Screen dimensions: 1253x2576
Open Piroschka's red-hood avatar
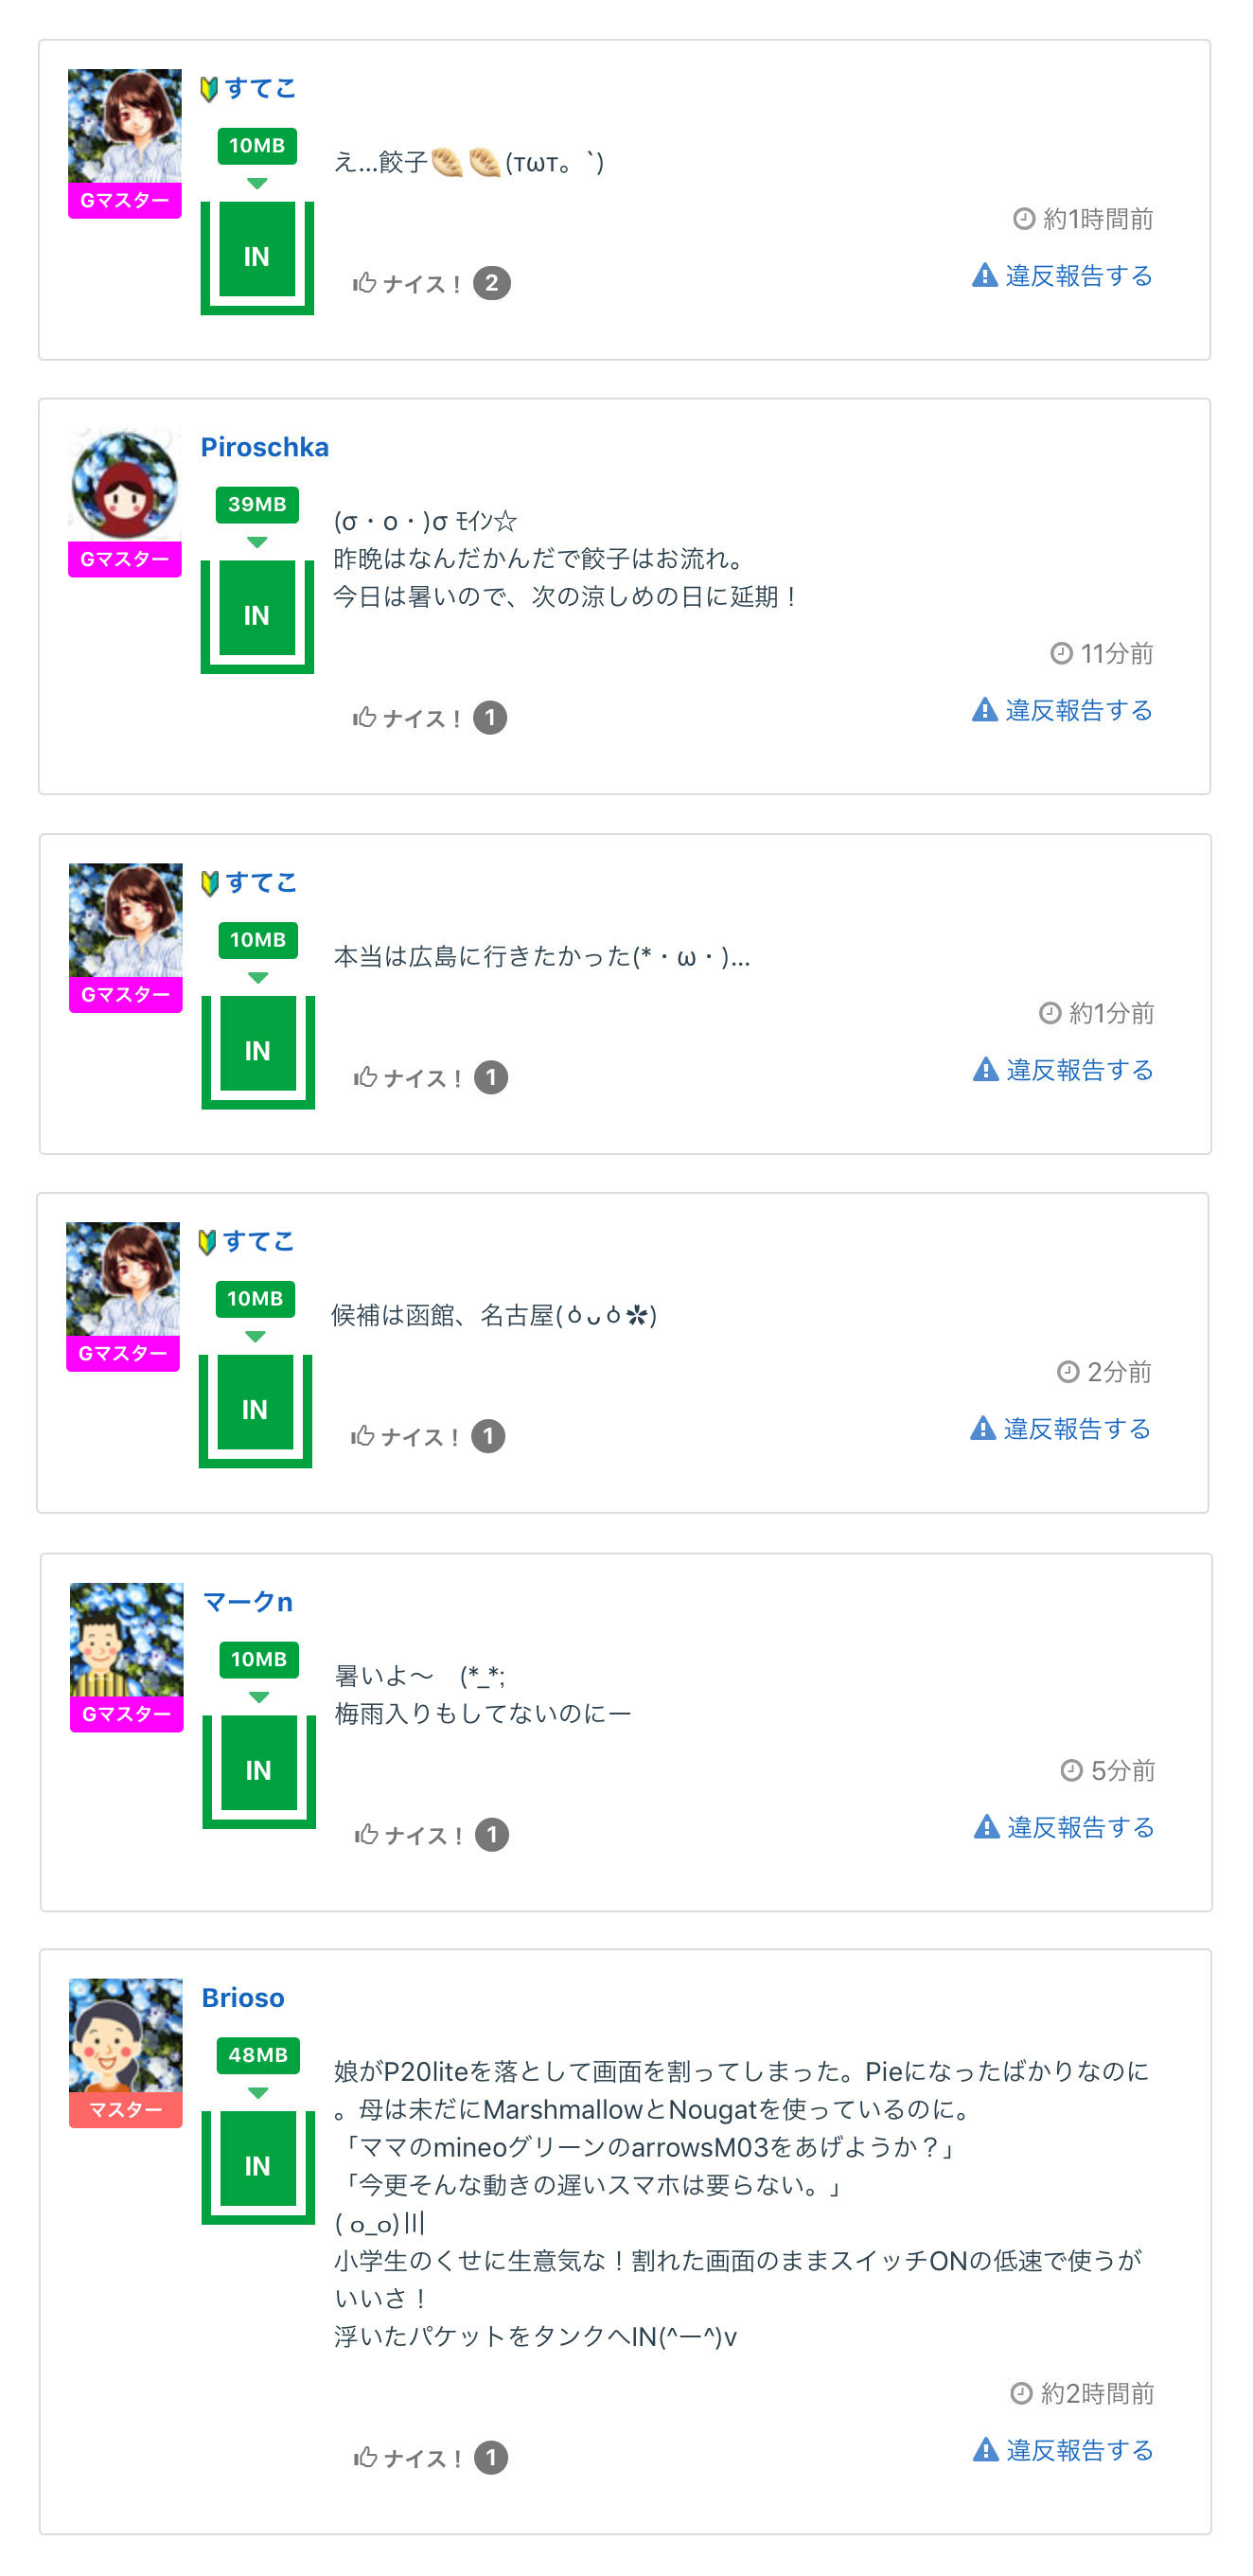(125, 485)
